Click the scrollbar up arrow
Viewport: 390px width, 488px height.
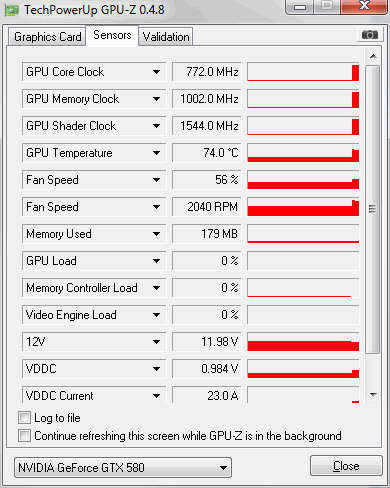click(373, 56)
